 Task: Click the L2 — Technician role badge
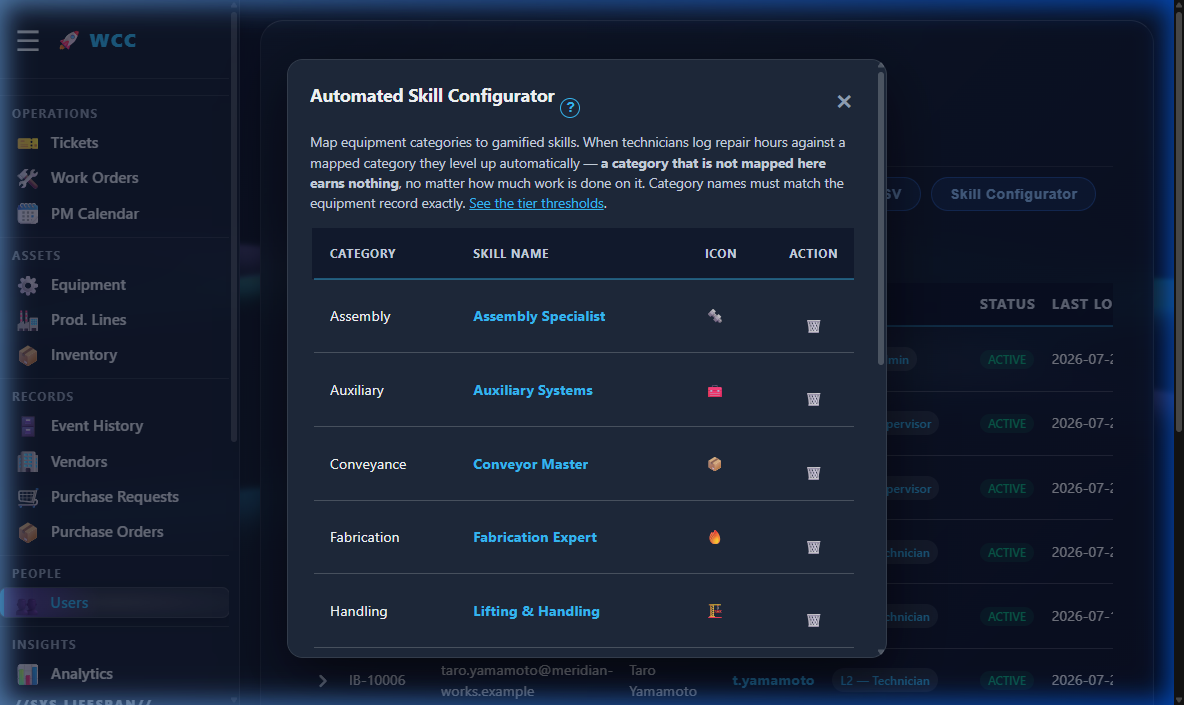click(x=884, y=681)
